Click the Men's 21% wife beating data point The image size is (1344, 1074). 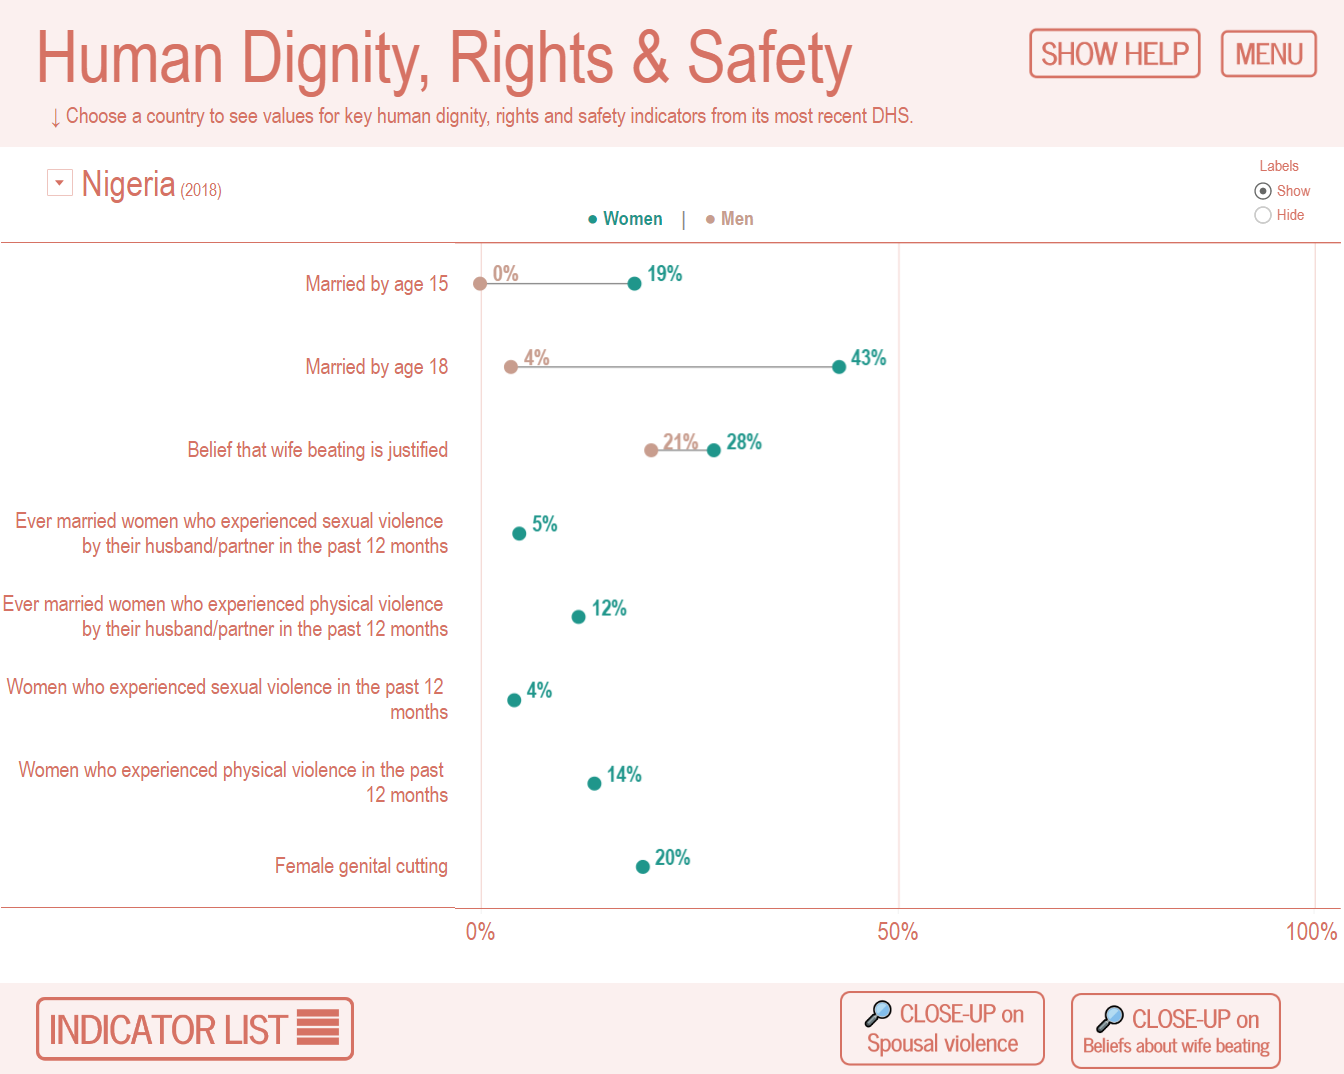[650, 449]
